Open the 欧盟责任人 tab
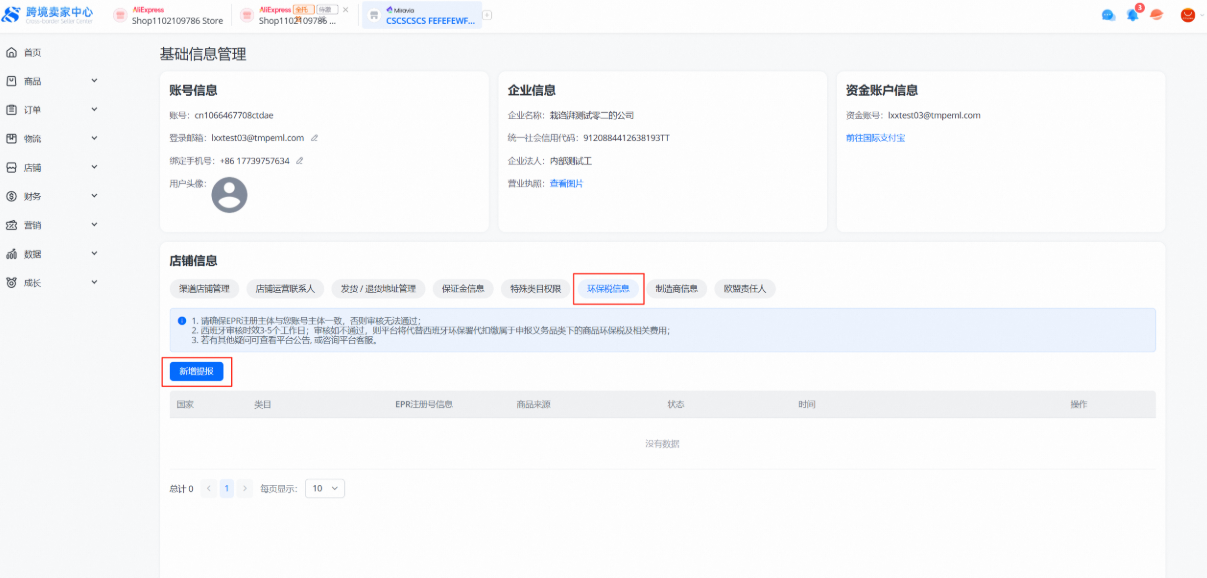The width and height of the screenshot is (1207, 578). tap(745, 289)
